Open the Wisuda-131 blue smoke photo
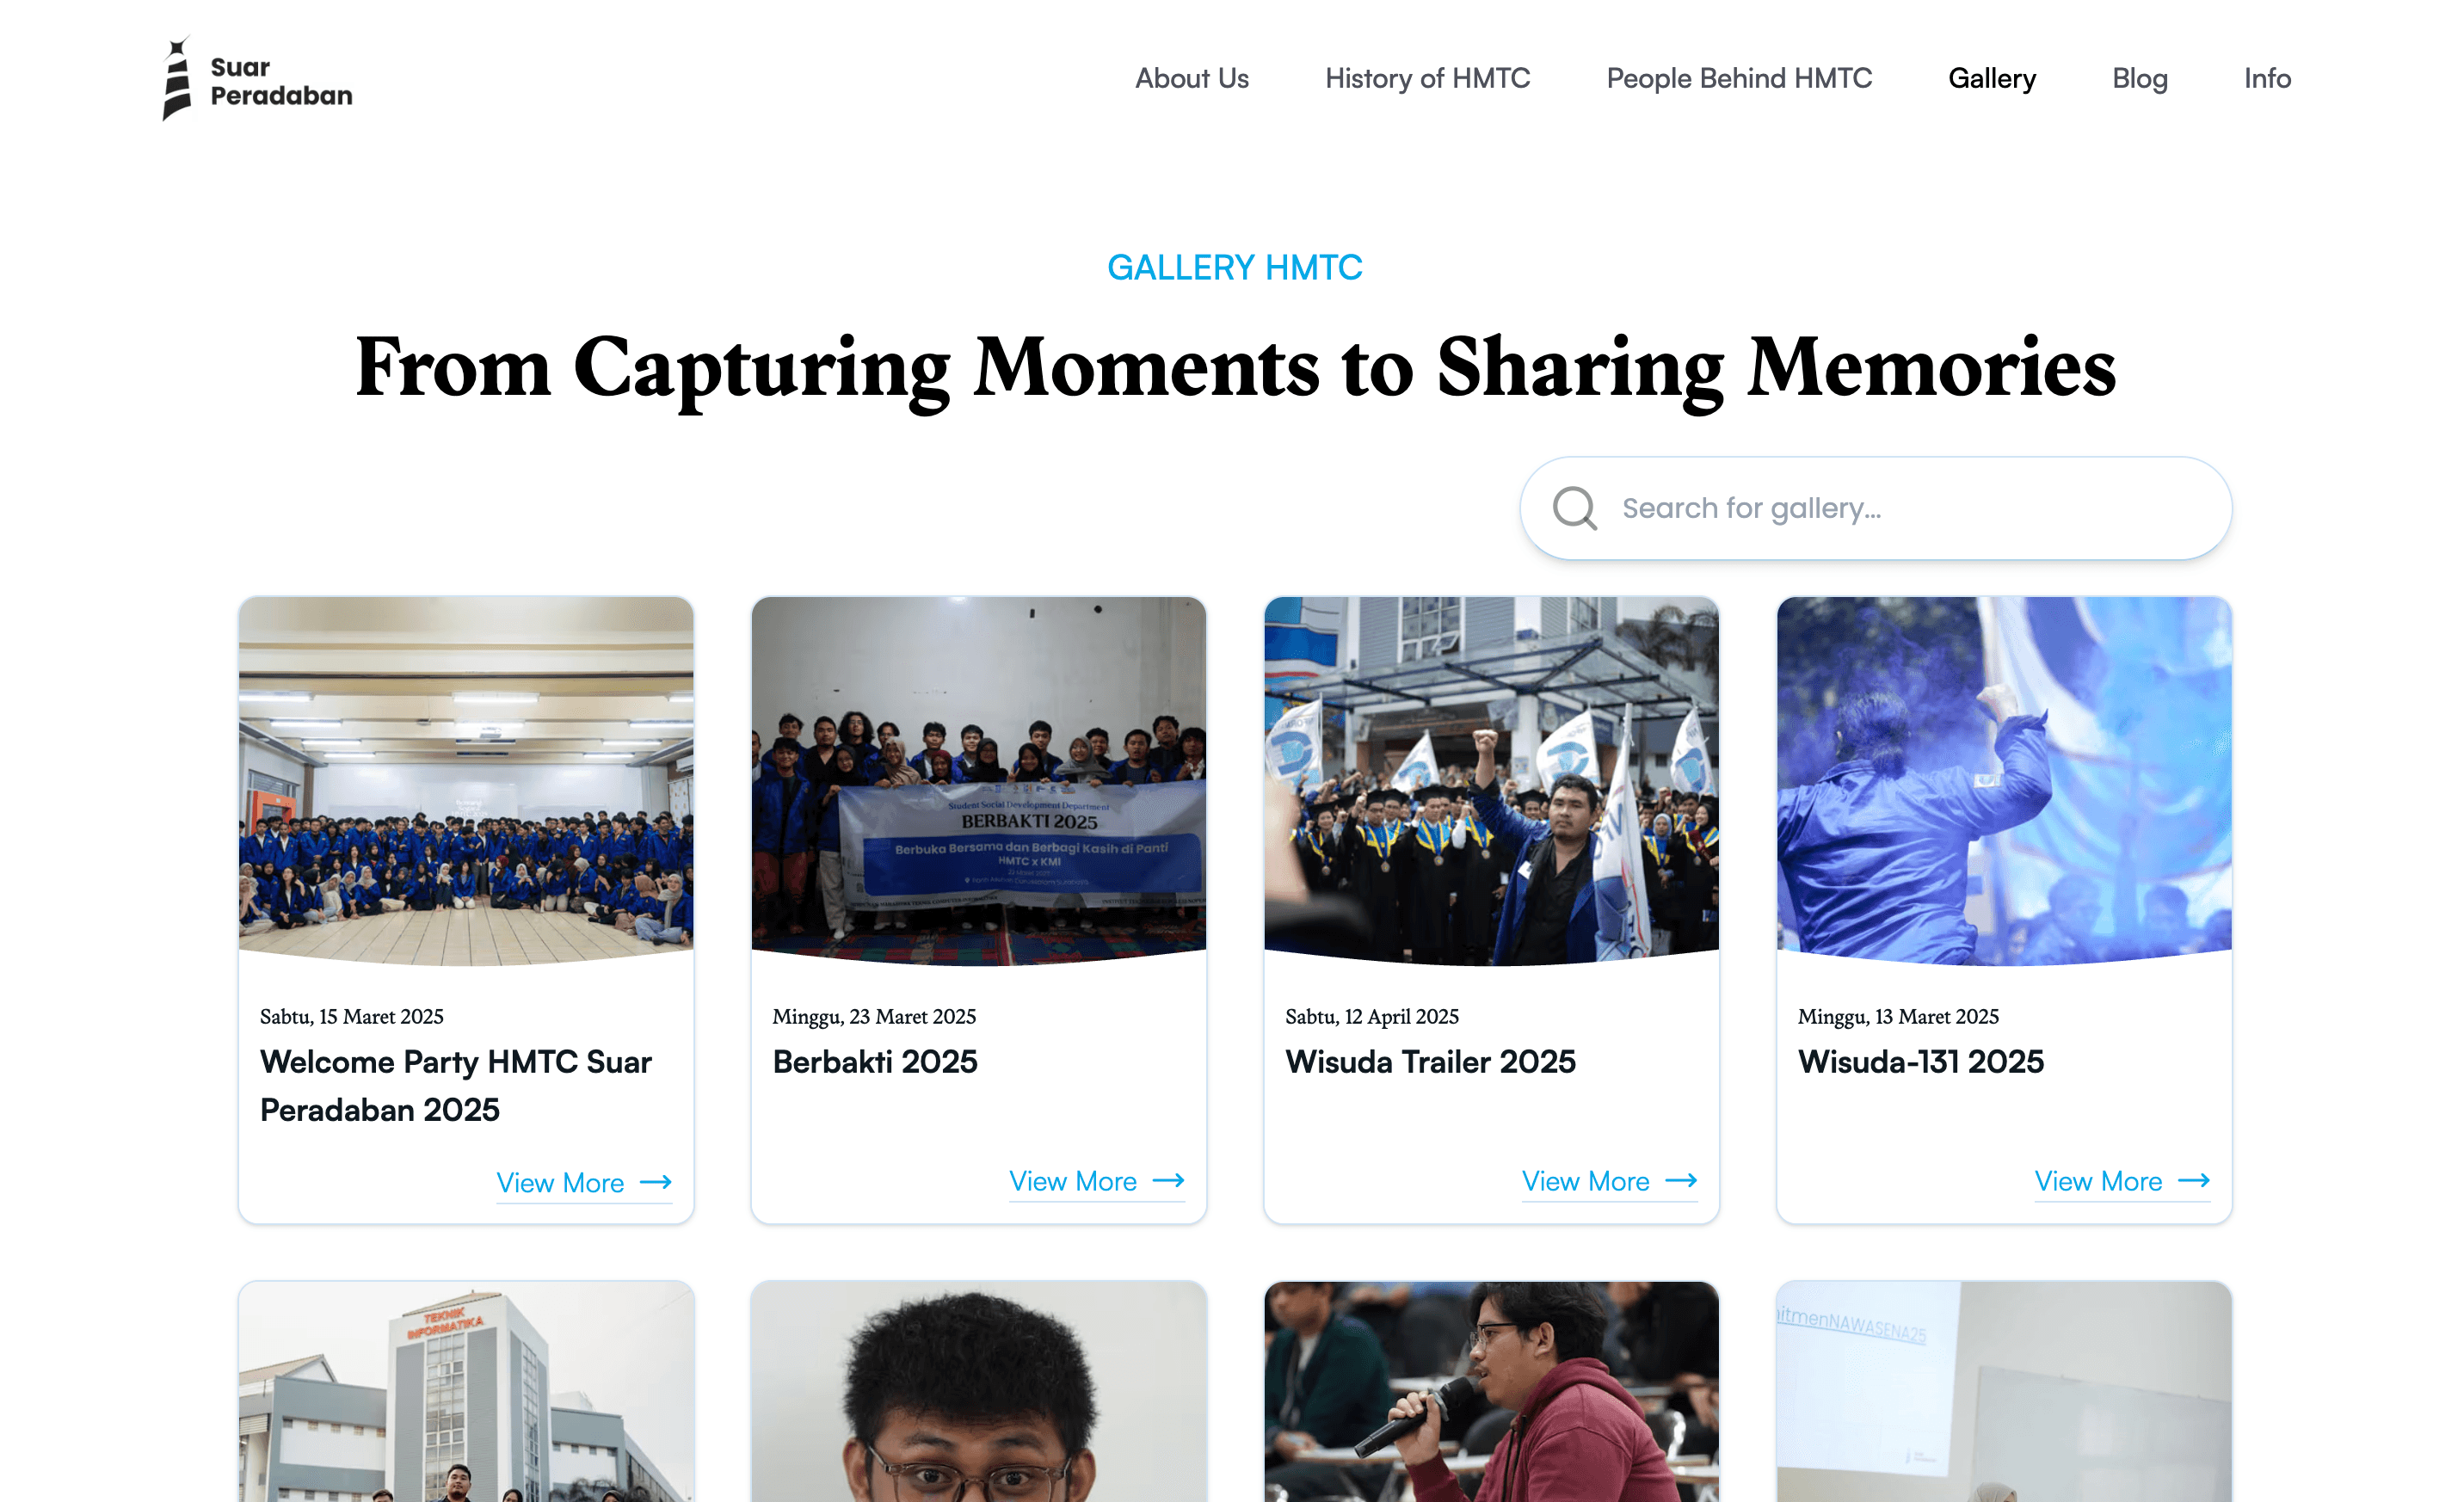The height and width of the screenshot is (1502, 2464). tap(2003, 781)
